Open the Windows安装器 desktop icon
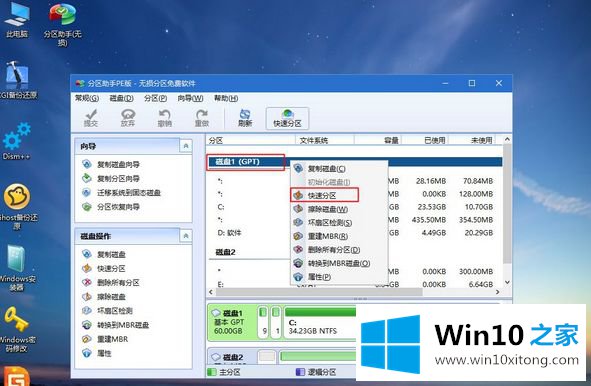This screenshot has width=591, height=386. [x=17, y=268]
